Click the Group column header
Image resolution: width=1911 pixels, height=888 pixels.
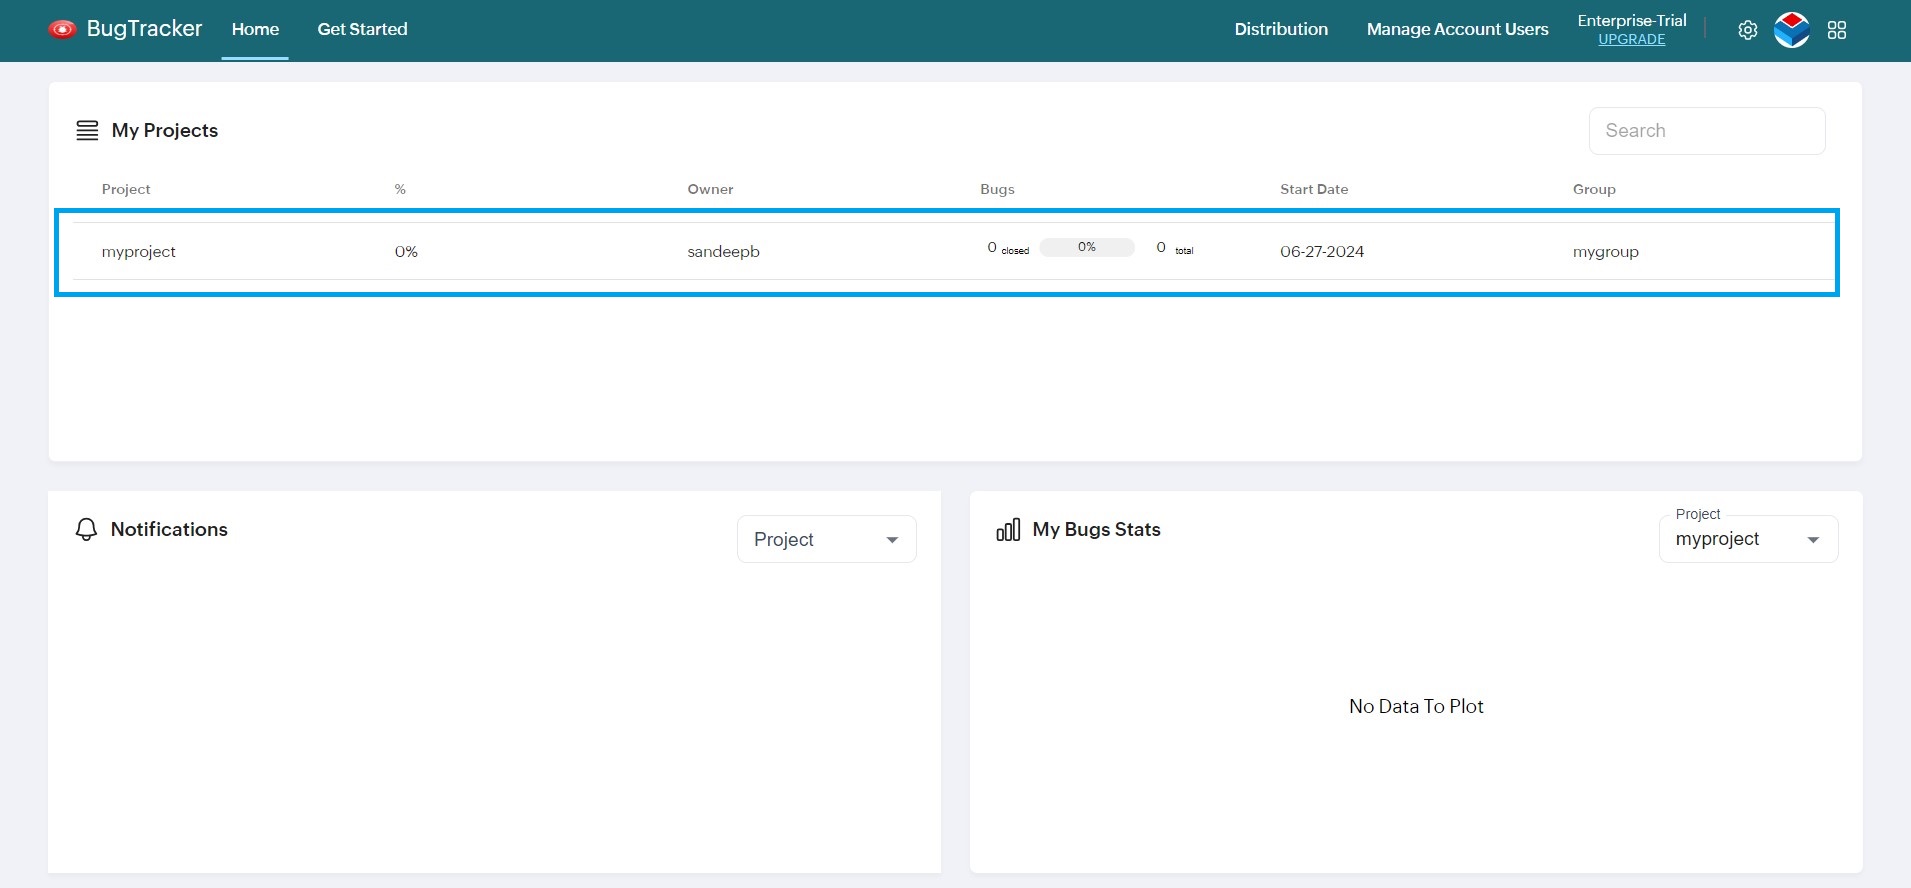coord(1594,189)
